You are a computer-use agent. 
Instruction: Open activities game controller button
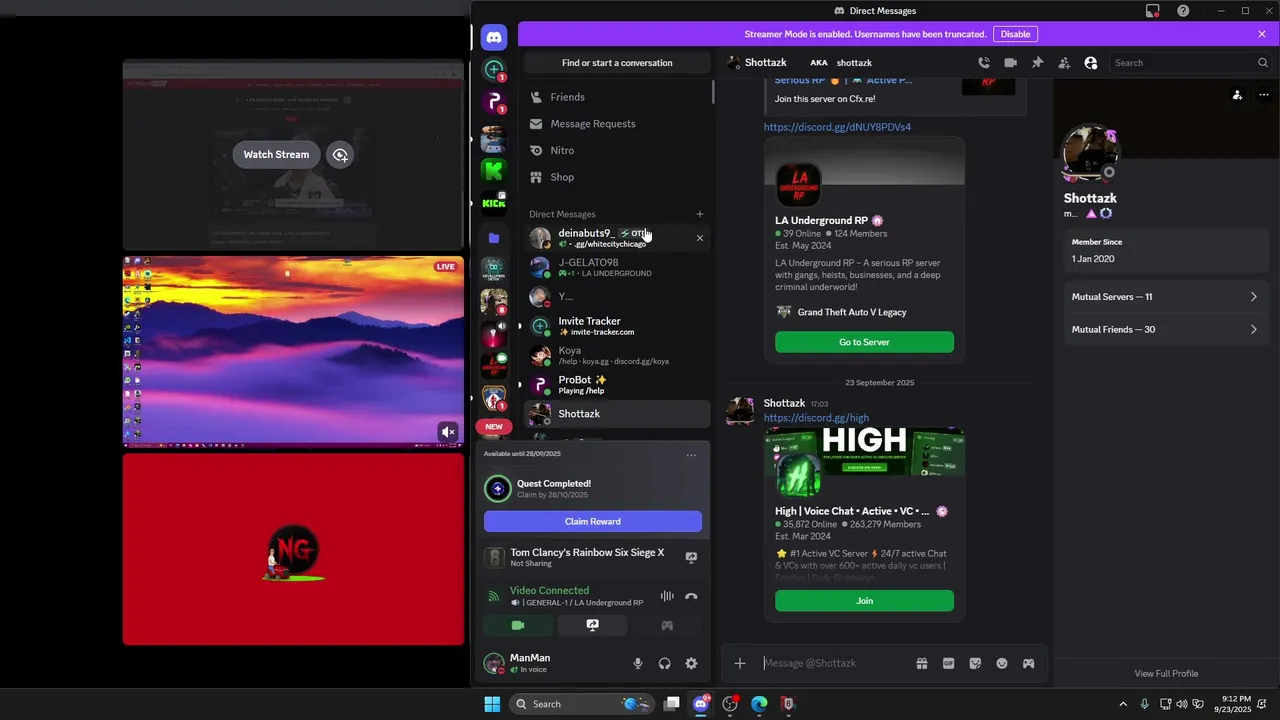coord(667,625)
